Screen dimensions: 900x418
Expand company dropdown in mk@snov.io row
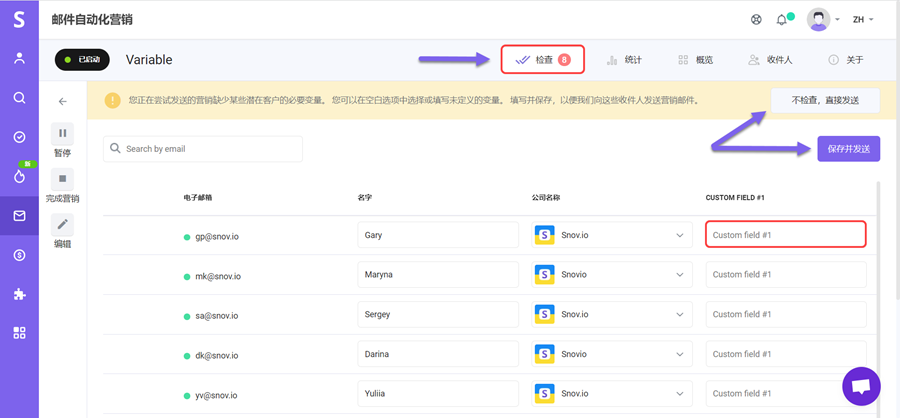680,275
